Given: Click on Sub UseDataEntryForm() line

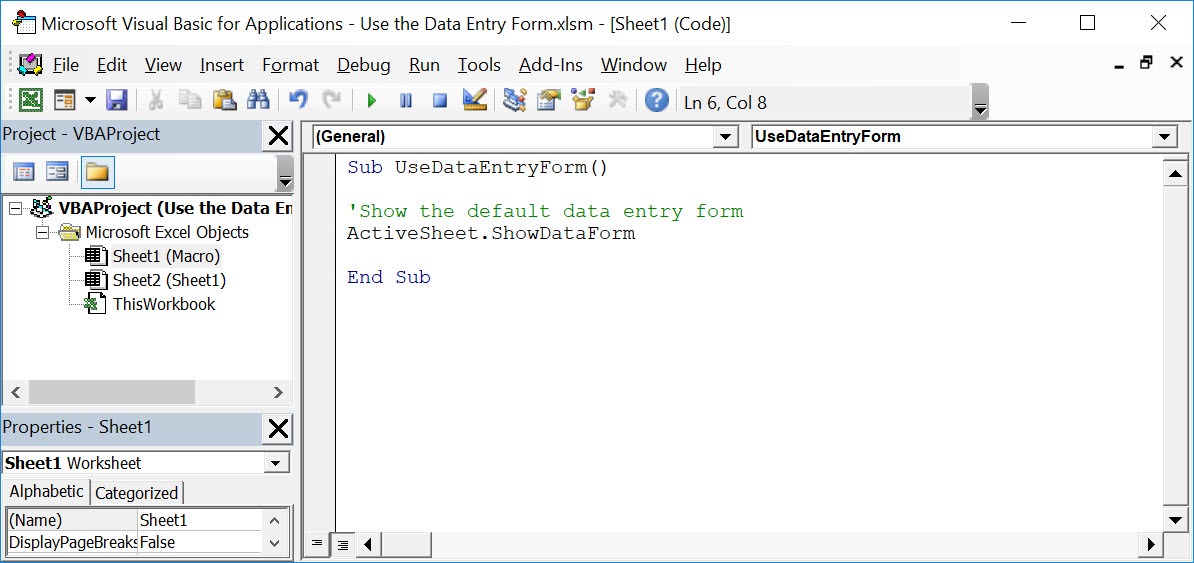Looking at the screenshot, I should pyautogui.click(x=477, y=168).
